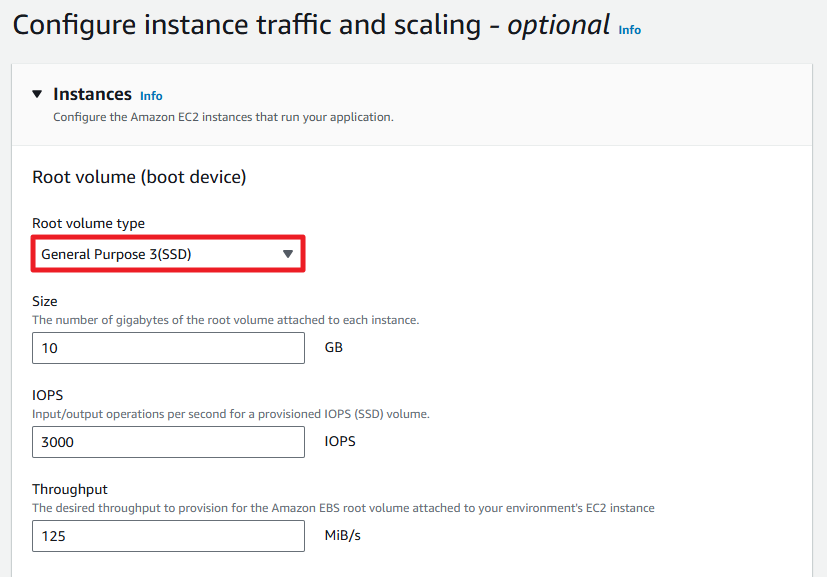Open the Info link beside the page title

629,30
